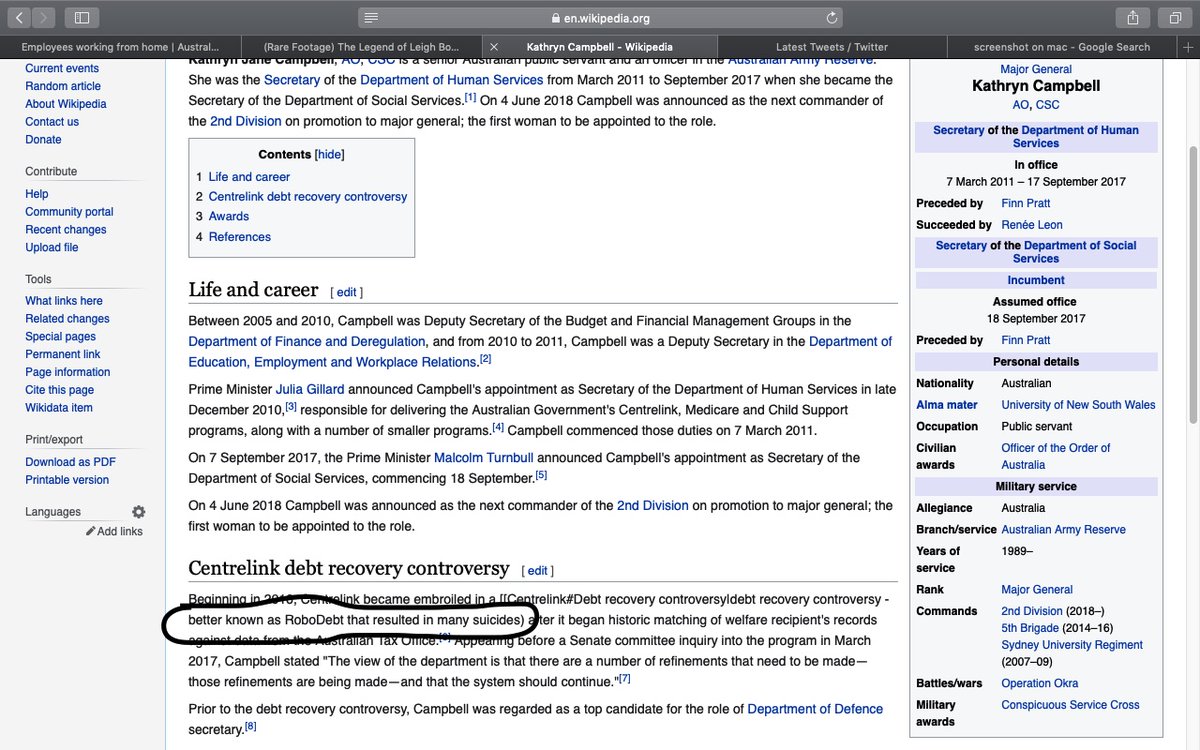1200x750 pixels.
Task: Hide the Contents table
Action: click(330, 155)
